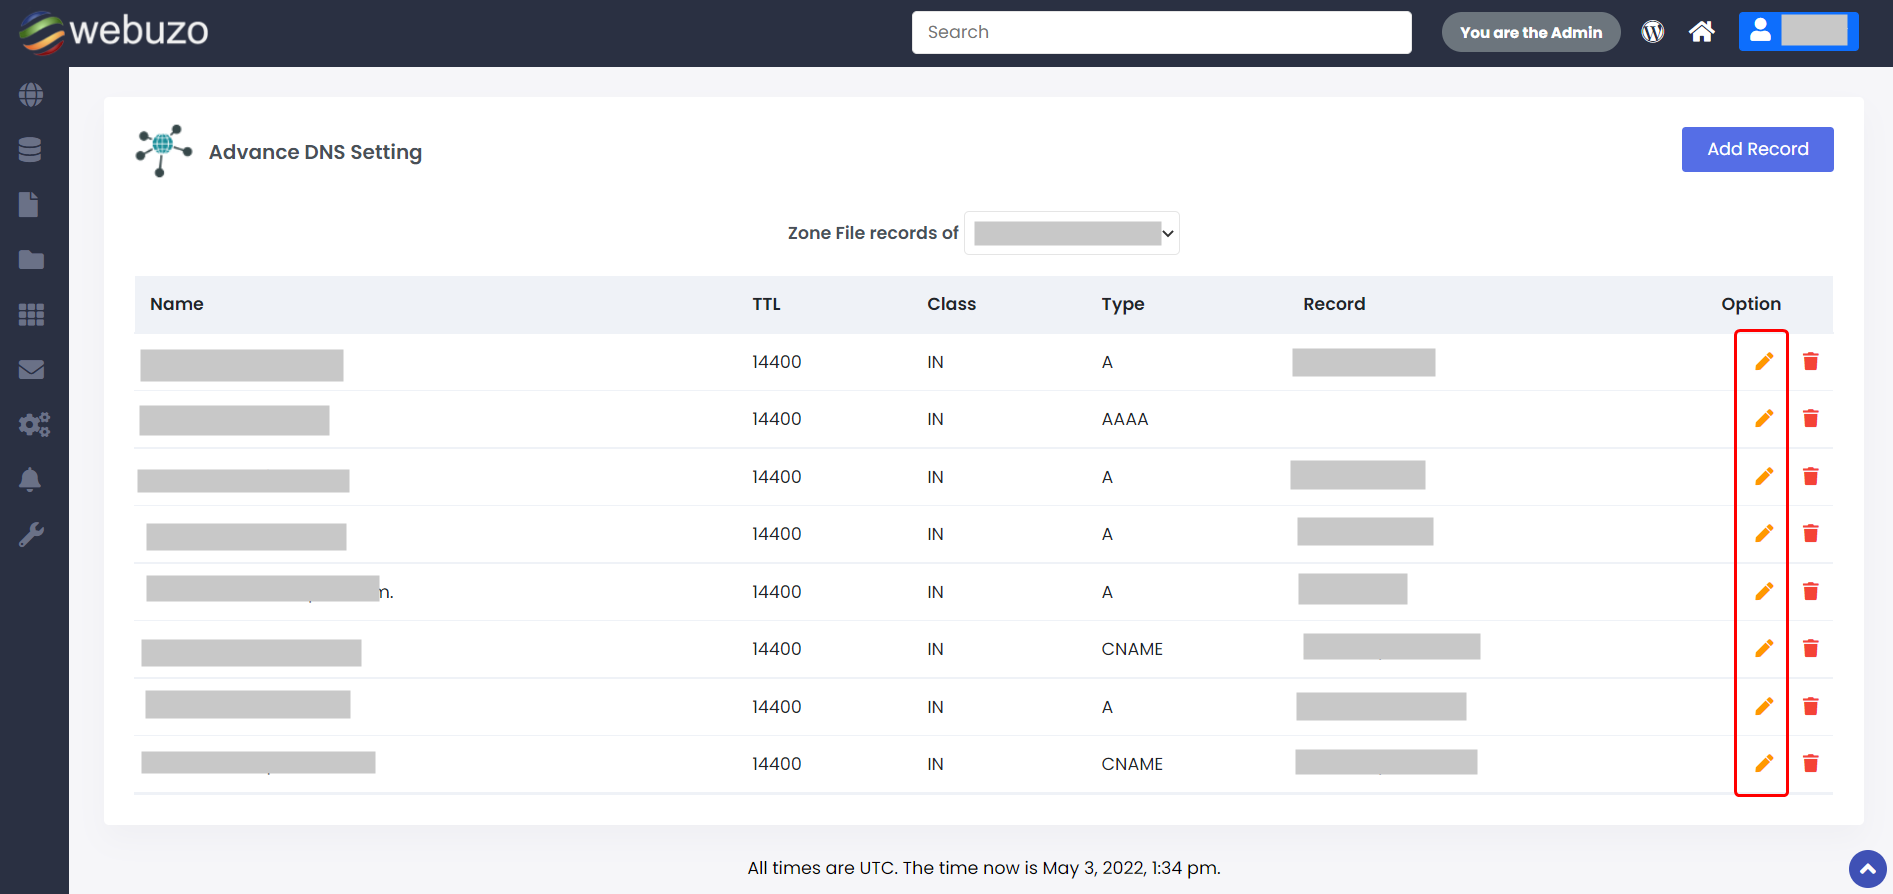Click the bell notifications sidebar icon
The width and height of the screenshot is (1893, 894).
[30, 480]
